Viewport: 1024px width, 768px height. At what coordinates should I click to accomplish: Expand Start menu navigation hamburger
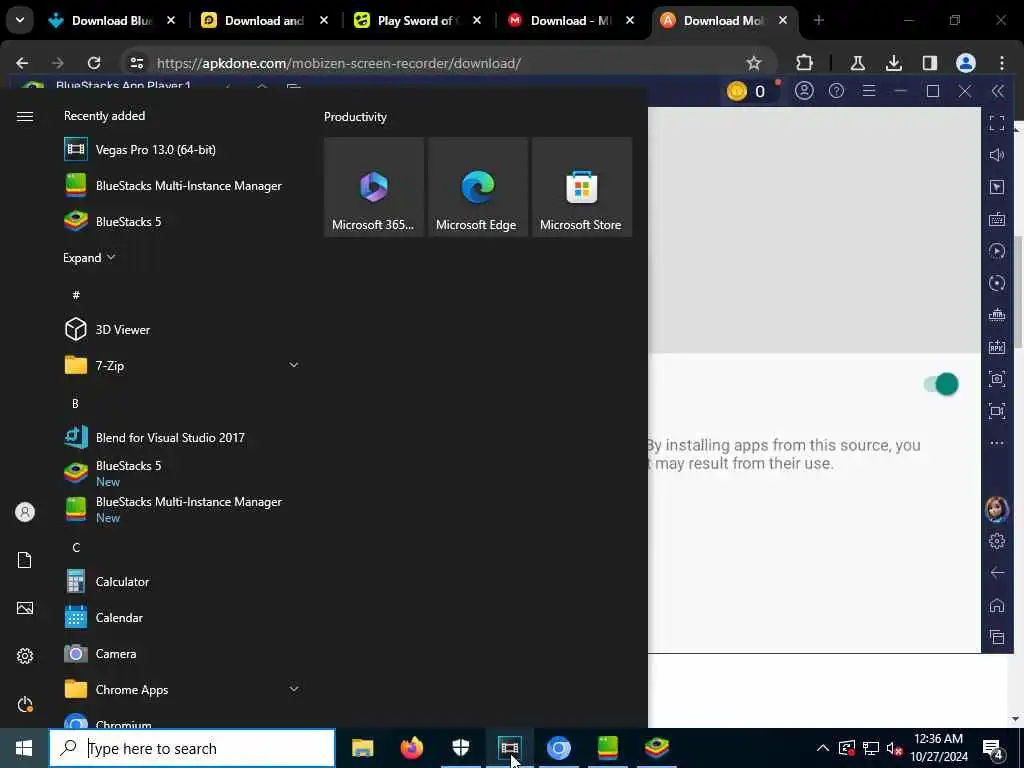pos(25,116)
